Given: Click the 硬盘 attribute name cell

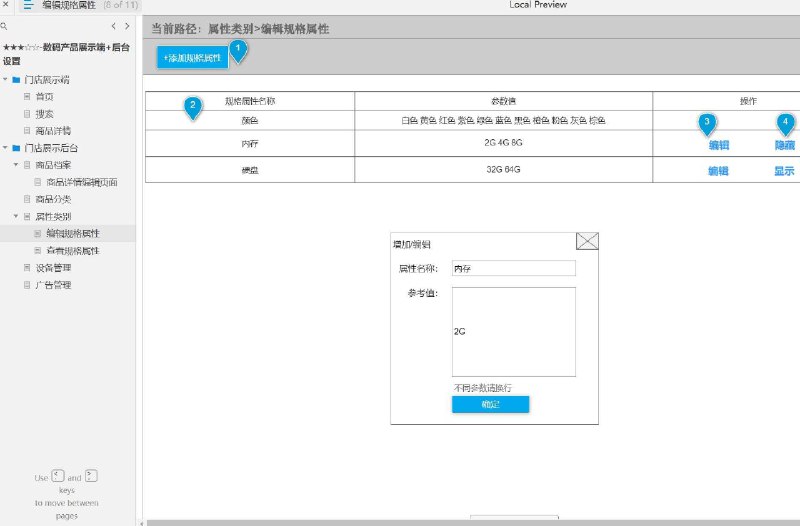Looking at the screenshot, I should (250, 170).
